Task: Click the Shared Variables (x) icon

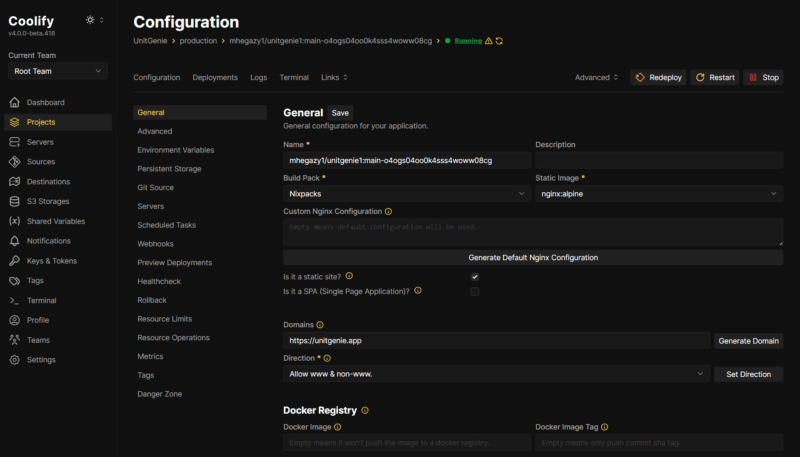Action: (14, 221)
